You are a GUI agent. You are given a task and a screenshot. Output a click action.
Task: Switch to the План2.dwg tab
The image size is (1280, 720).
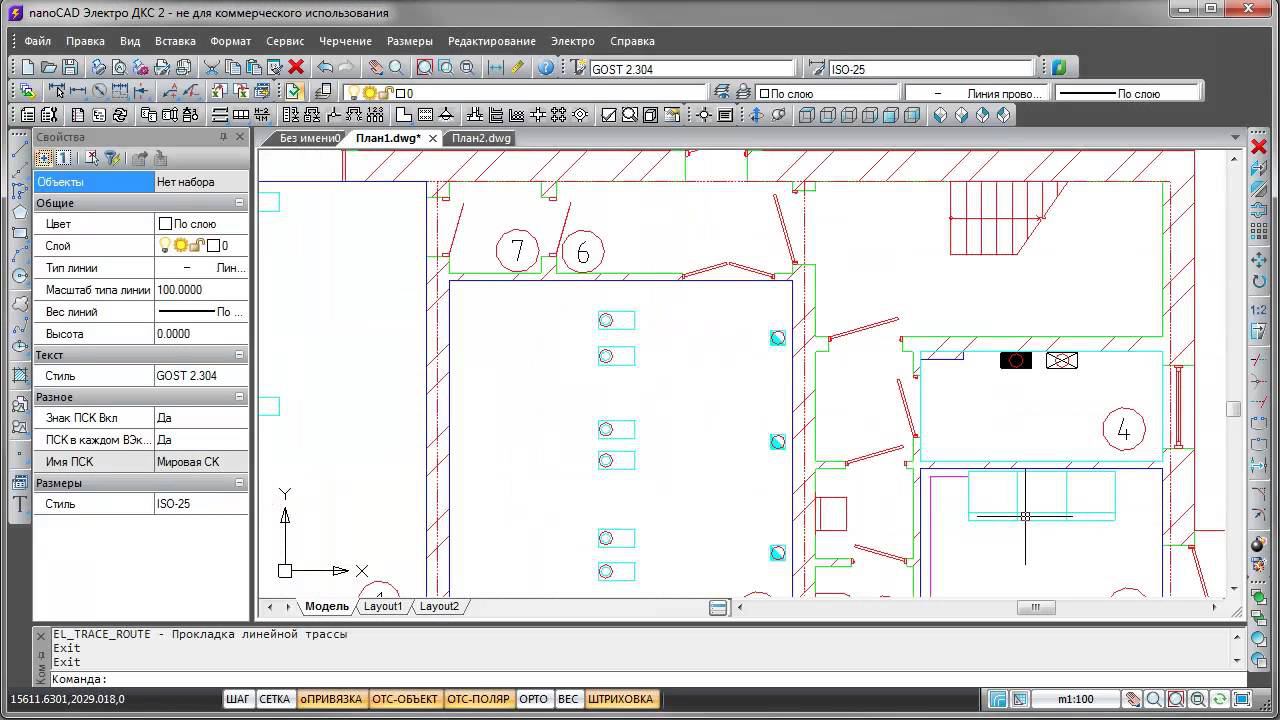481,138
